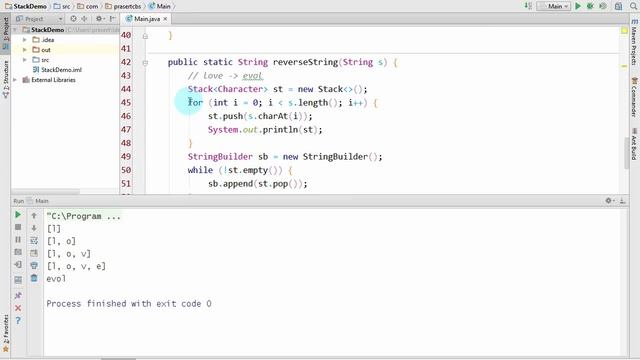
Task: Open Project panel gear settings
Action: (x=99, y=19)
